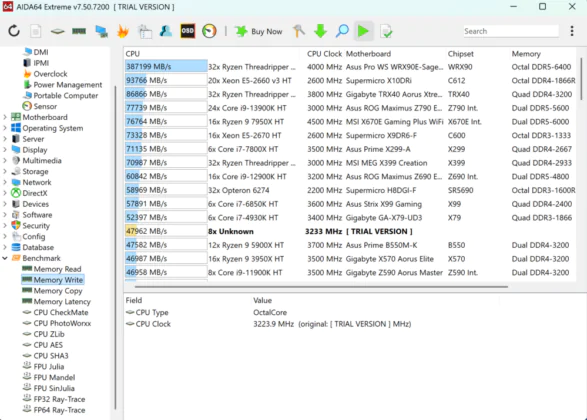
Task: Click the magnifier search icon
Action: (342, 31)
